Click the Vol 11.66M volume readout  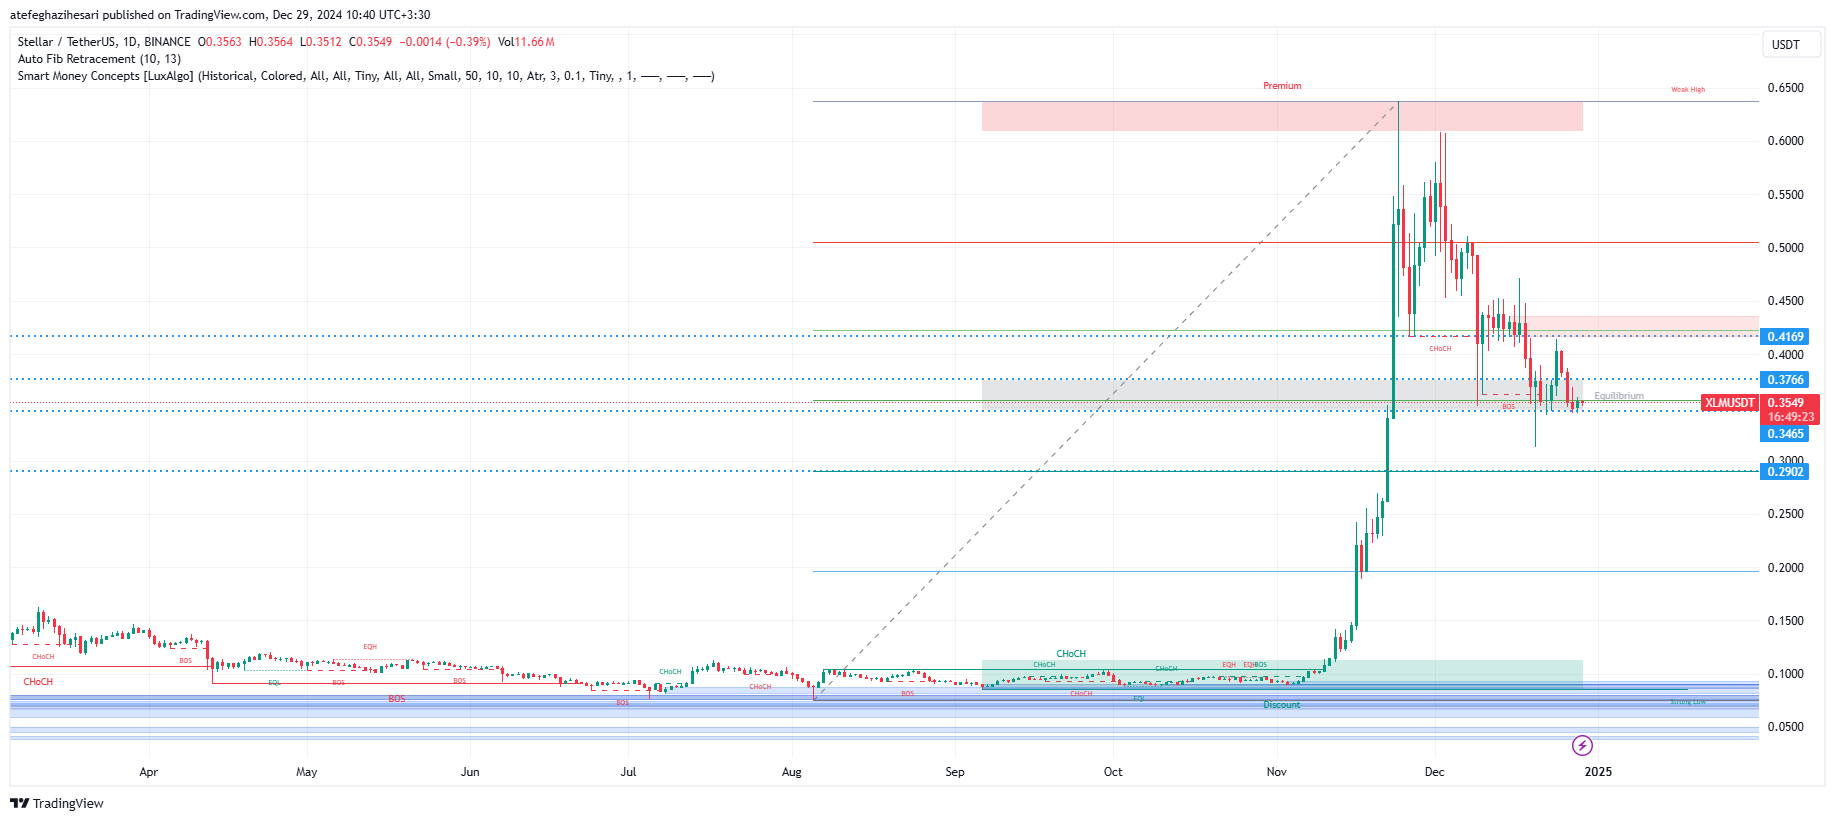[x=526, y=42]
